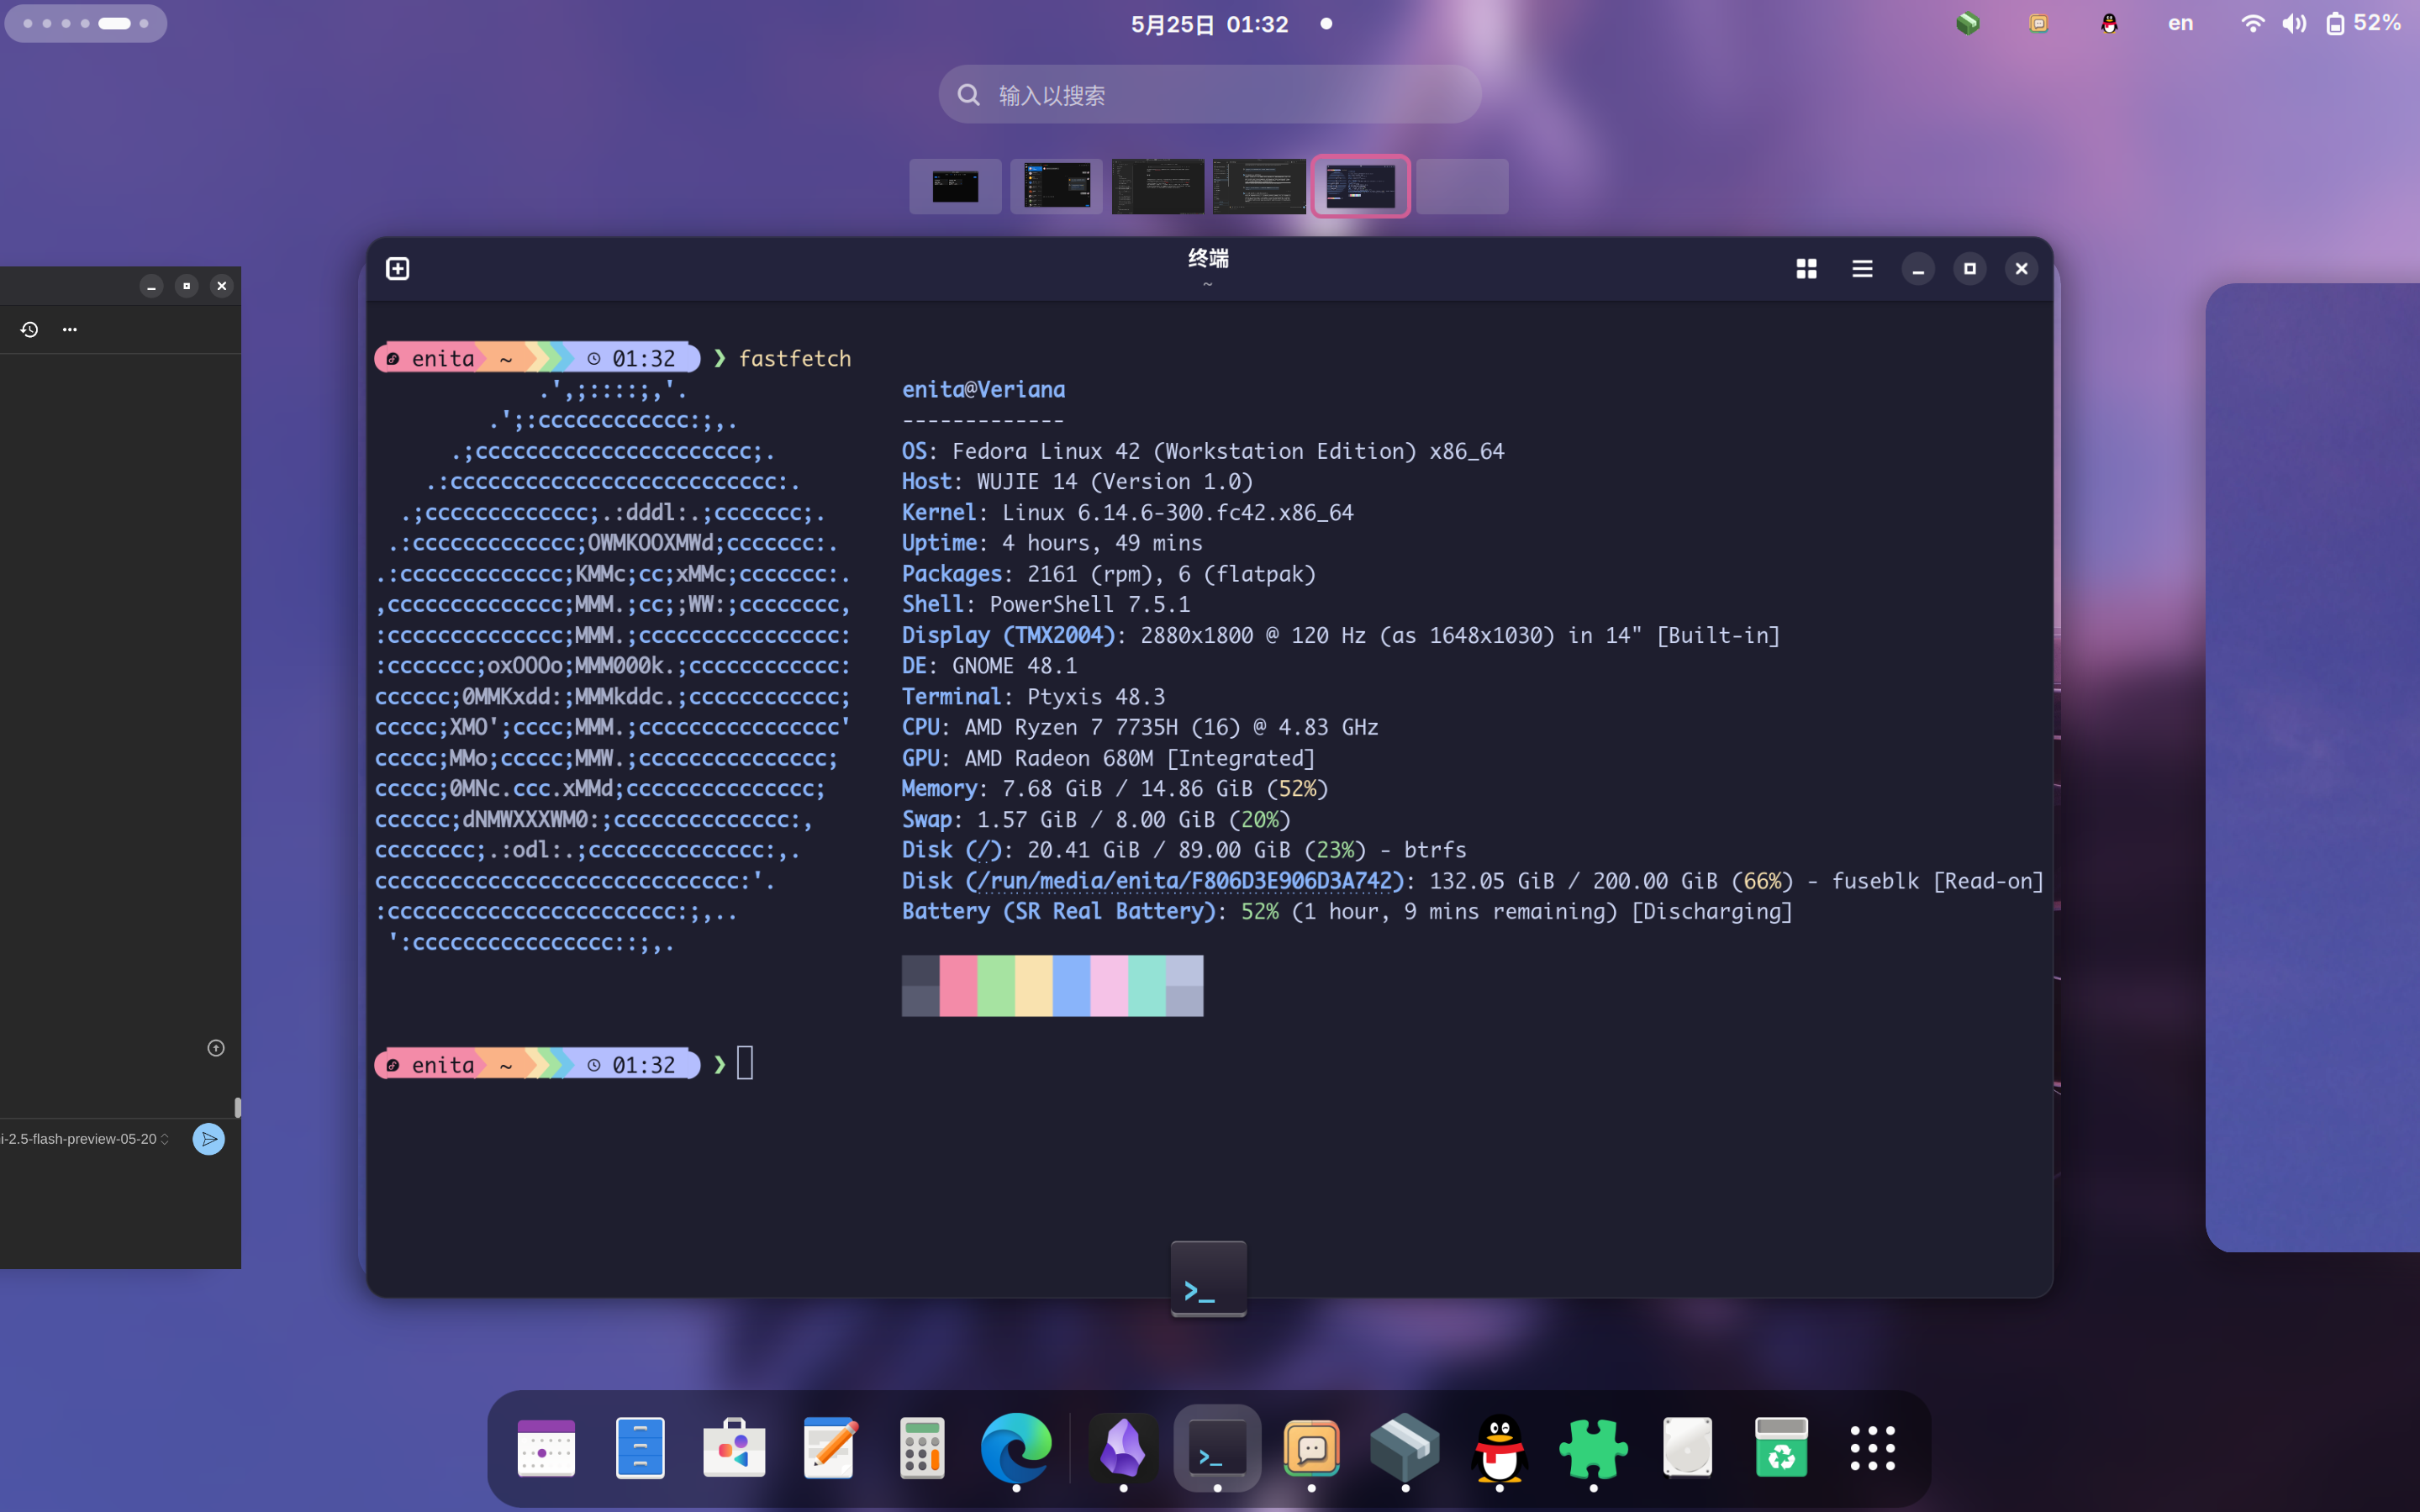Open a new terminal tab
Image resolution: width=2420 pixels, height=1512 pixels.
[397, 268]
